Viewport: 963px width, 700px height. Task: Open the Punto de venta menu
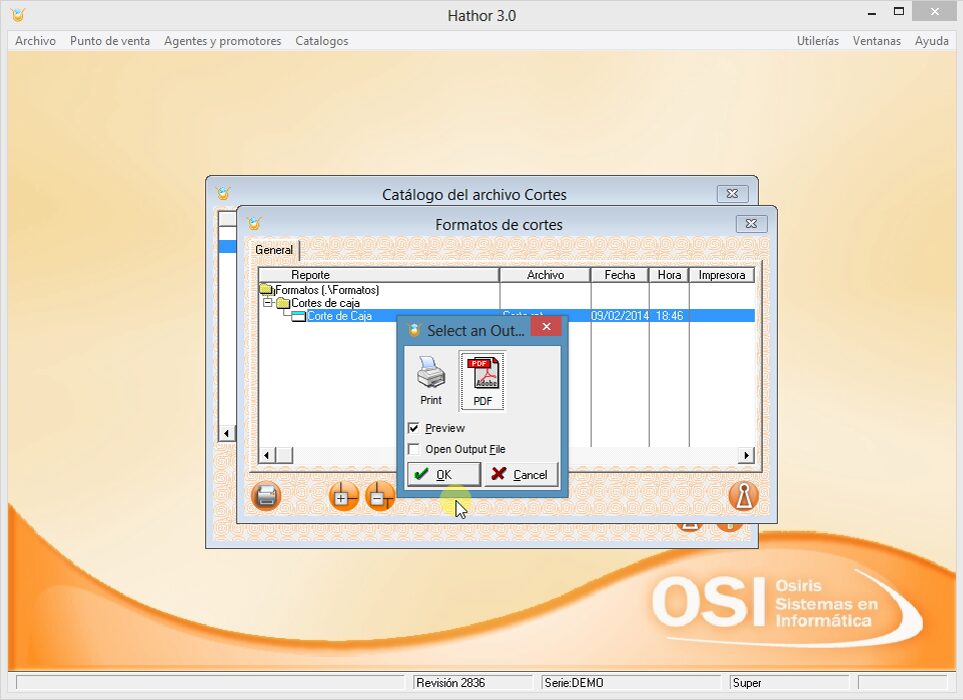(110, 41)
